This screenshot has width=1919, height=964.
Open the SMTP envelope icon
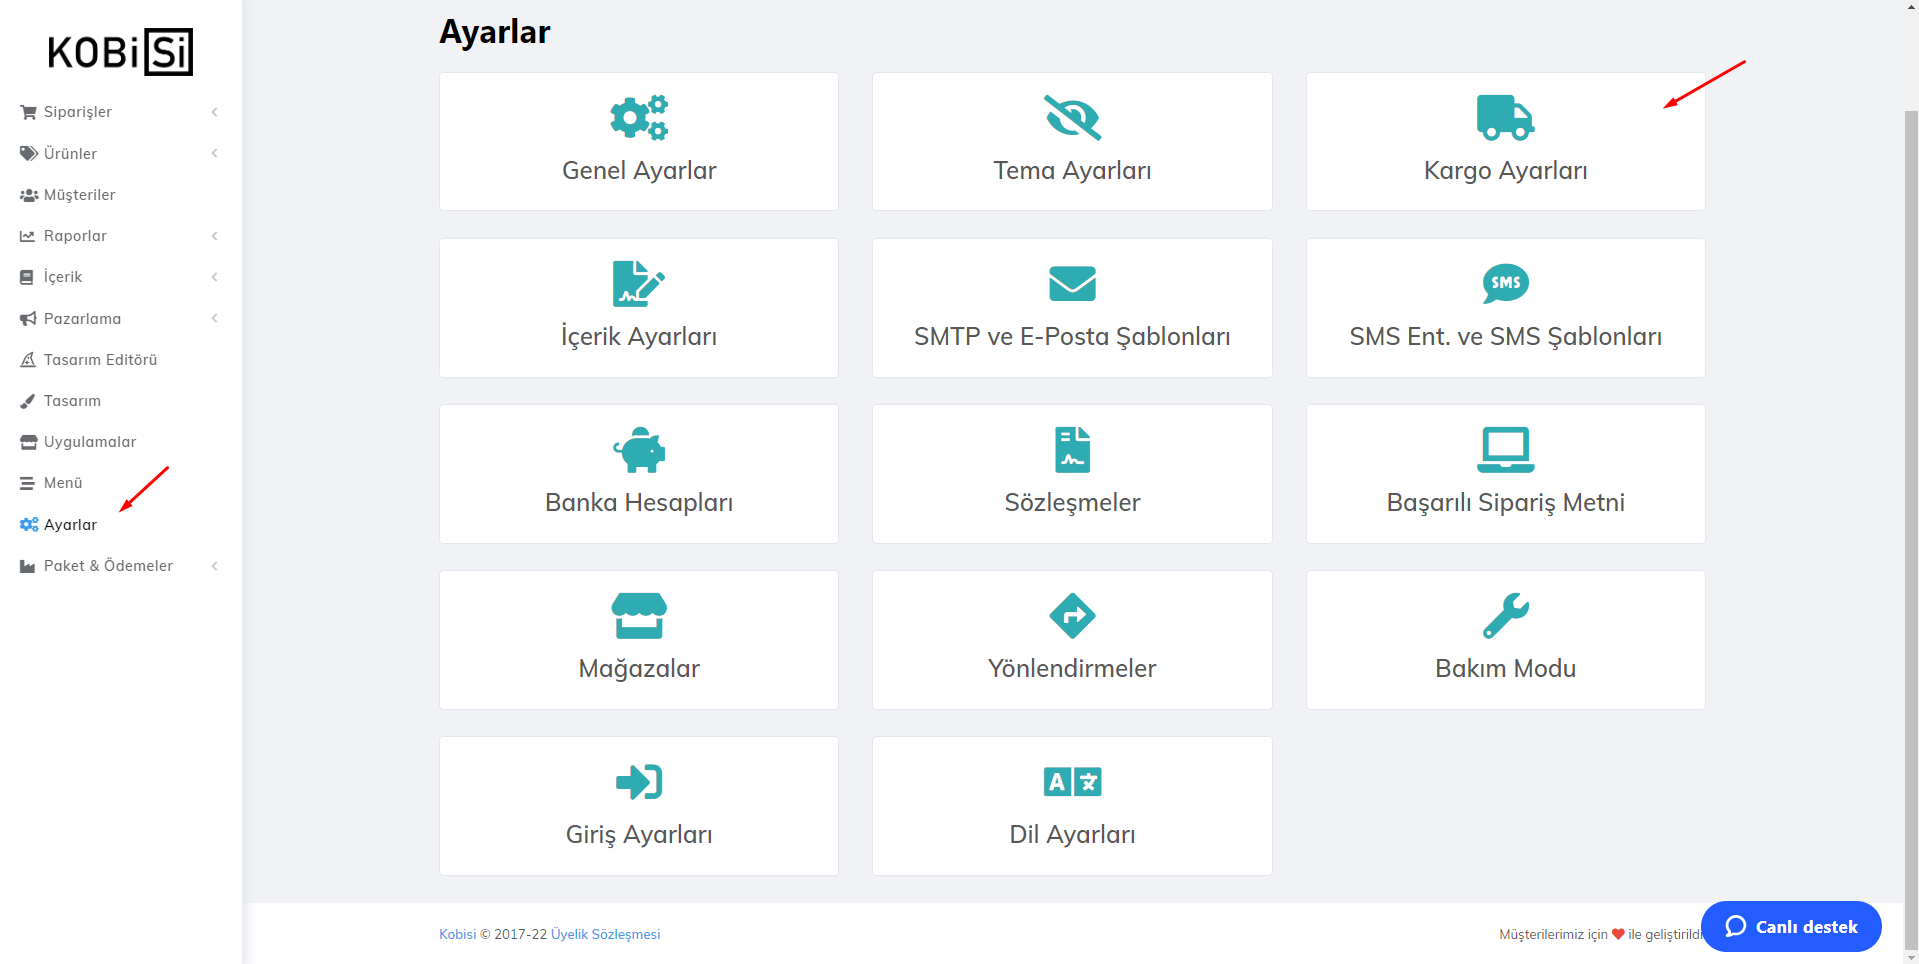coord(1072,284)
